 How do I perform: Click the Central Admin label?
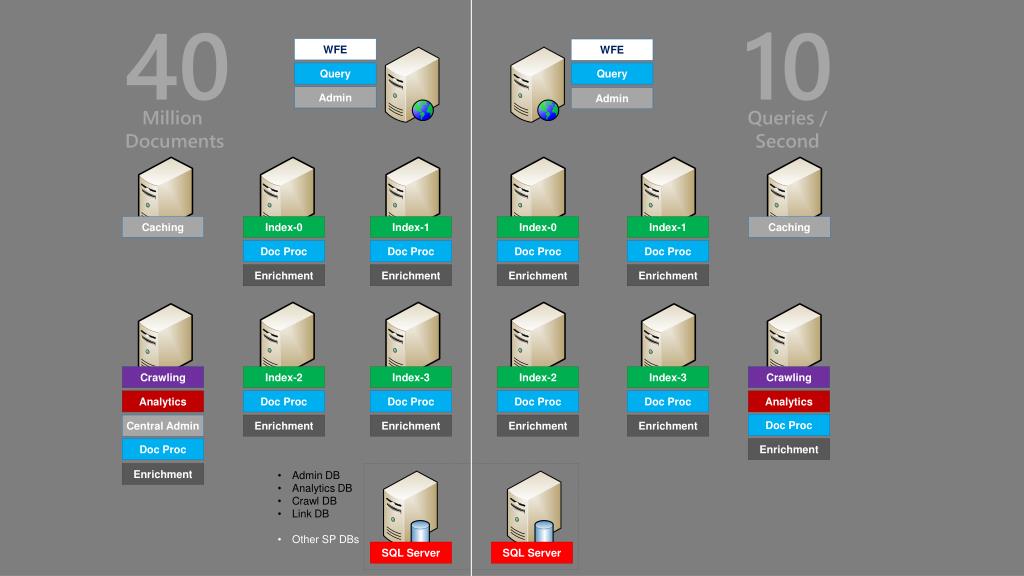163,426
